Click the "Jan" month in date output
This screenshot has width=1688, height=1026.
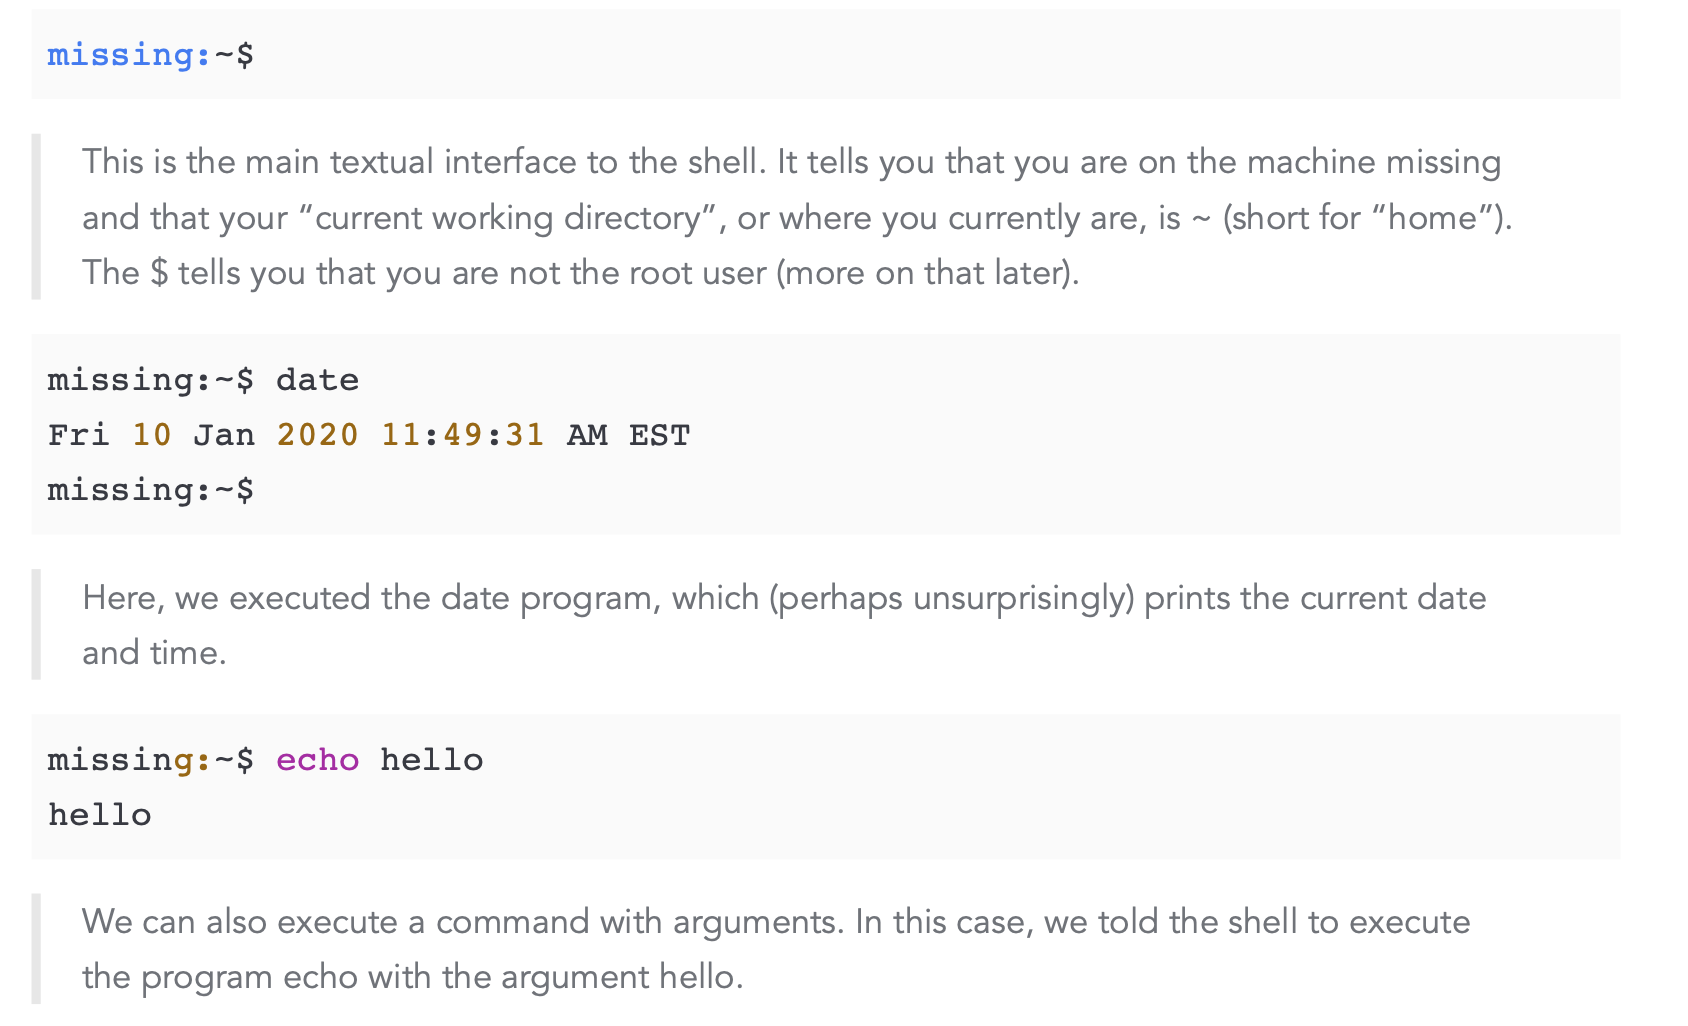(x=224, y=435)
